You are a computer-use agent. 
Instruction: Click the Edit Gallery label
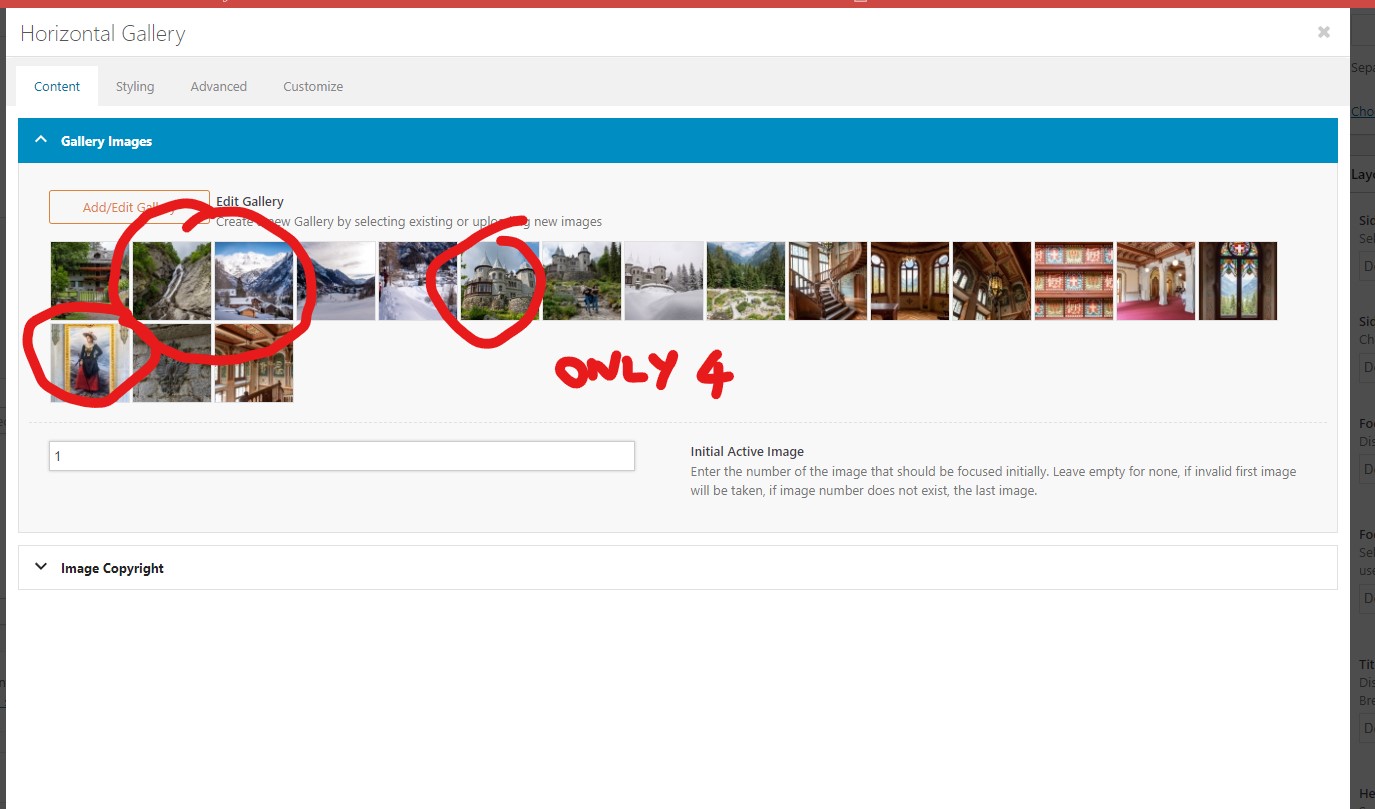pos(250,201)
